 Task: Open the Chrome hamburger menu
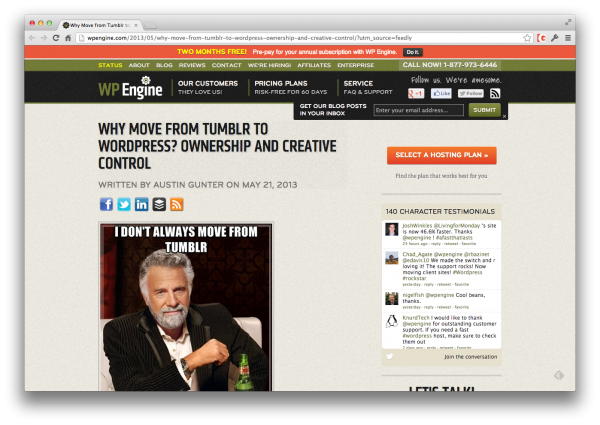coord(568,38)
